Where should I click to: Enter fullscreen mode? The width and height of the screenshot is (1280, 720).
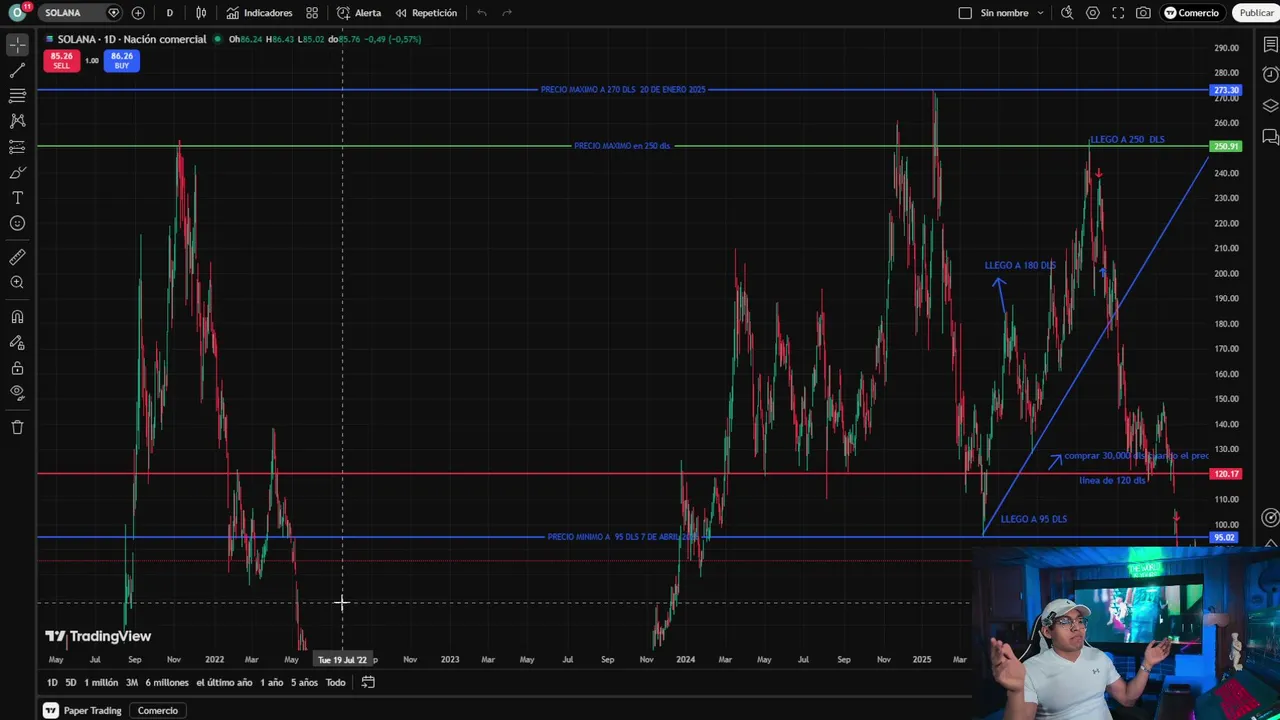[1118, 13]
